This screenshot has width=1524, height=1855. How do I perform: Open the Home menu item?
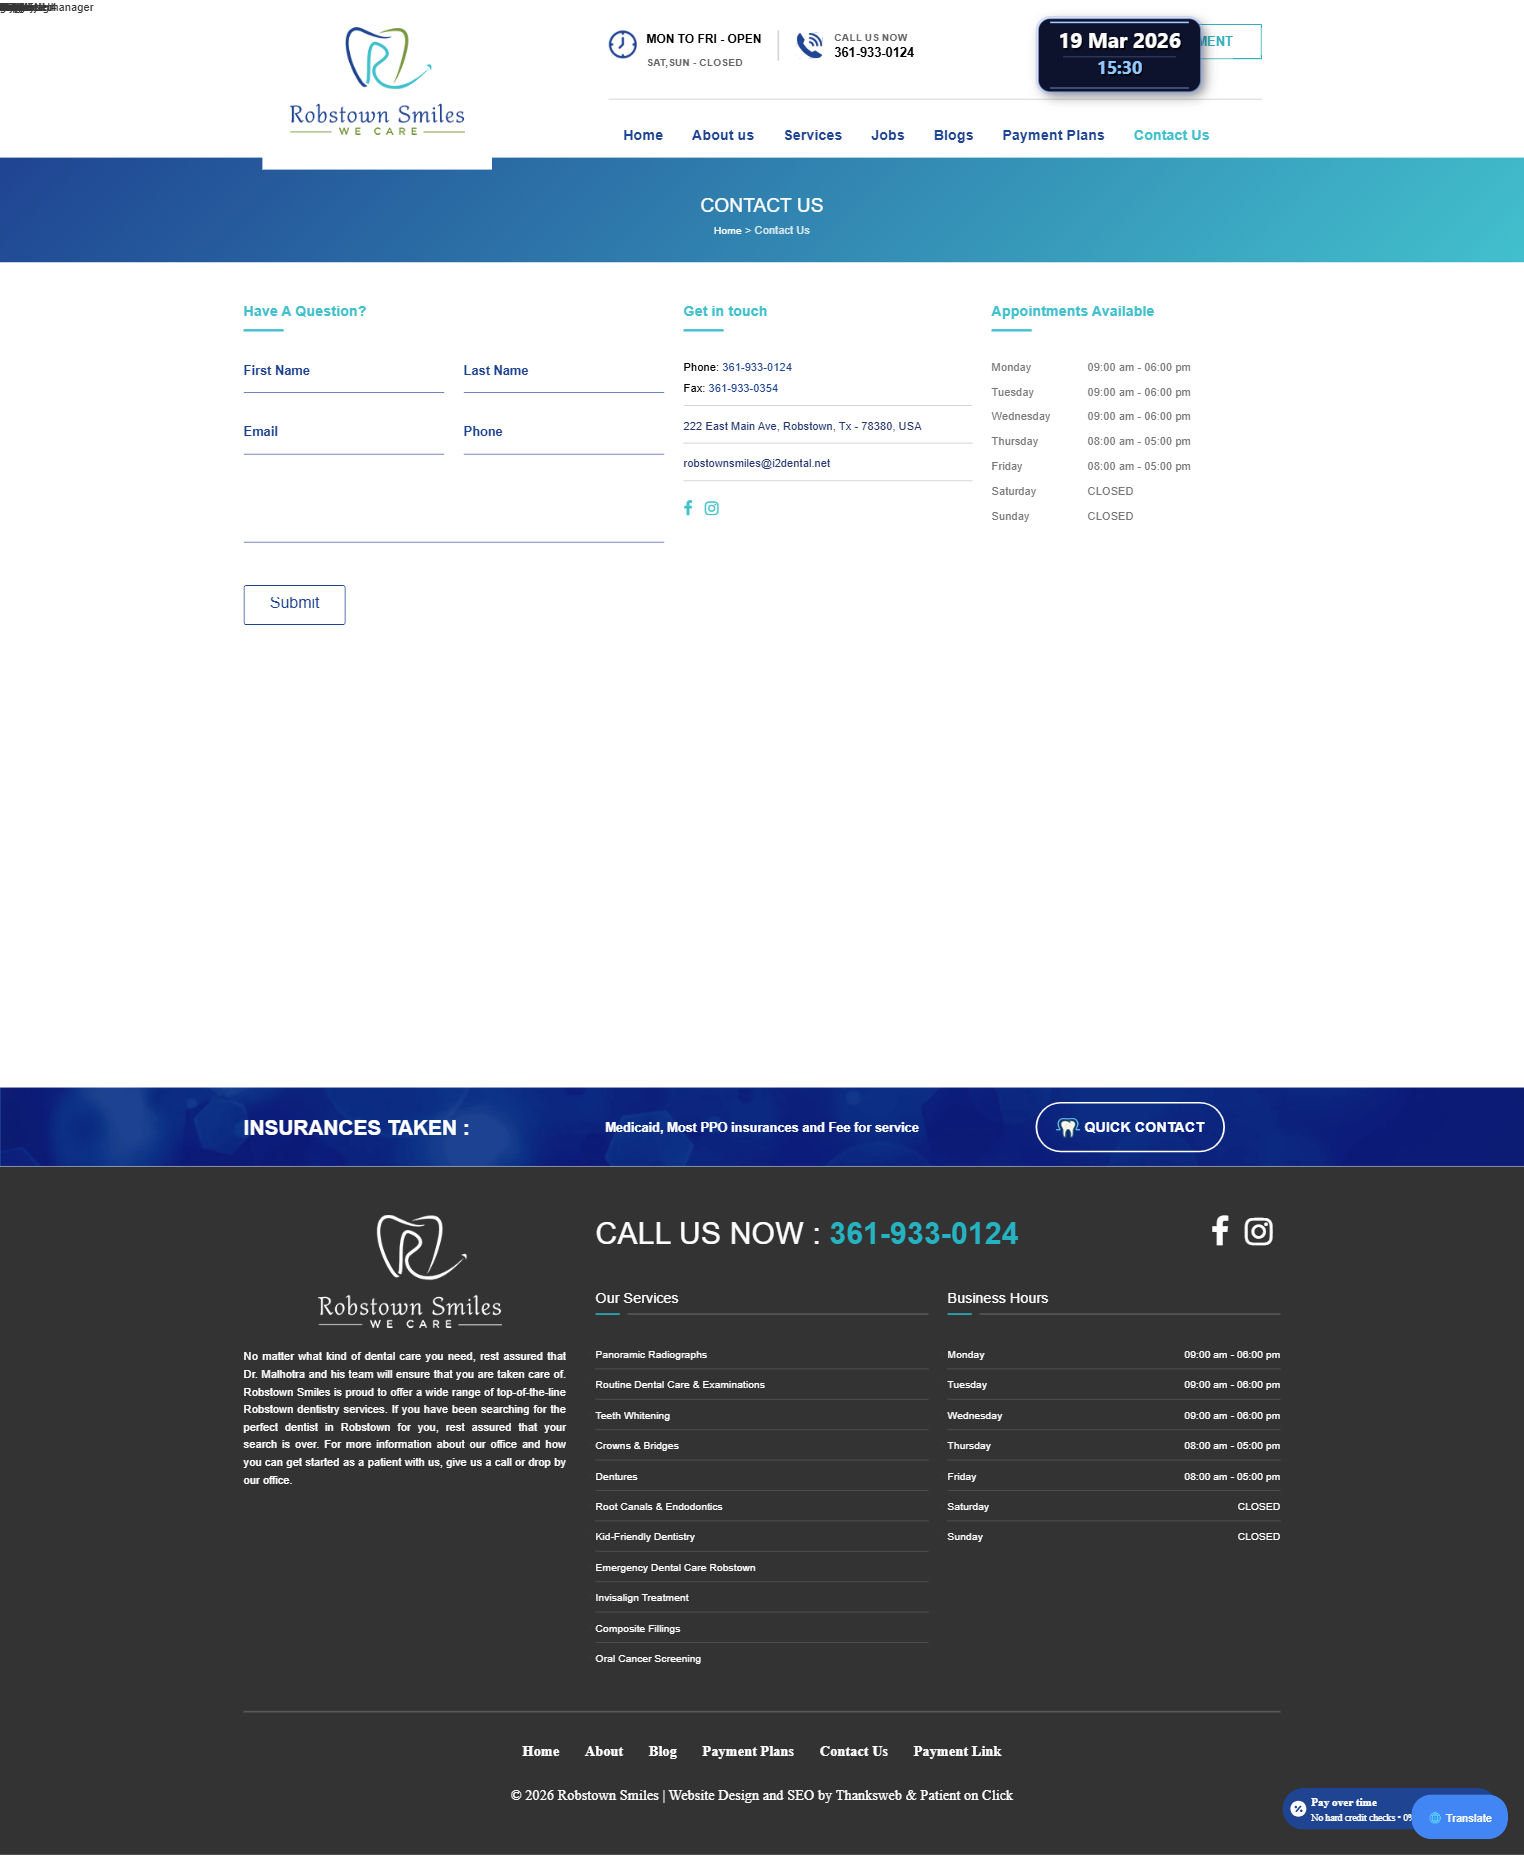[643, 135]
